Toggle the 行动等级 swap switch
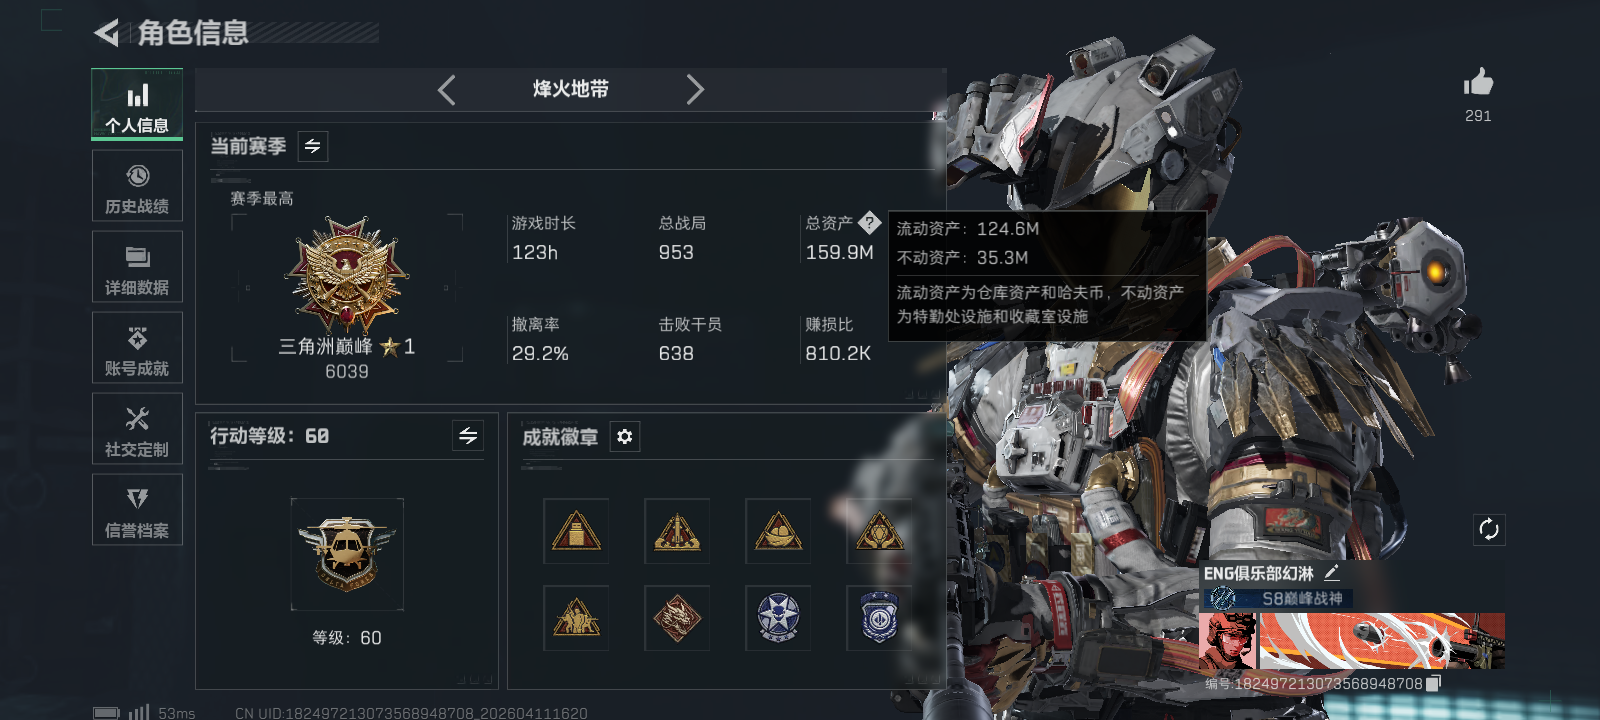This screenshot has width=1600, height=720. pos(468,435)
